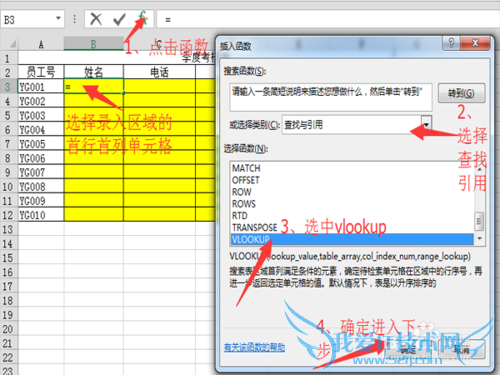
Task: Select cell YG006
Action: point(41,158)
